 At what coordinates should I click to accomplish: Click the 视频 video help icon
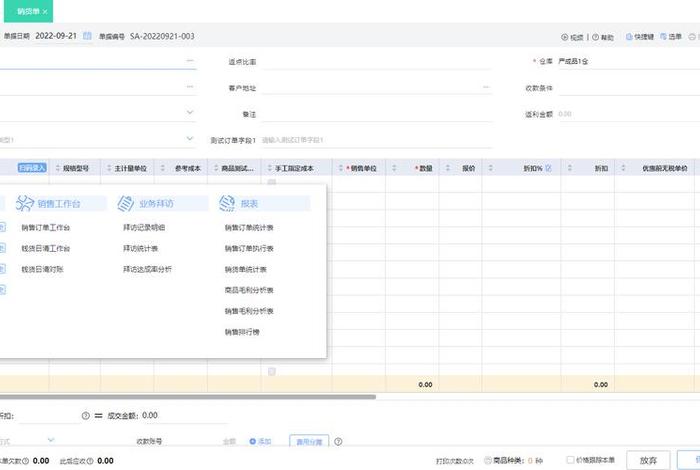[x=565, y=37]
